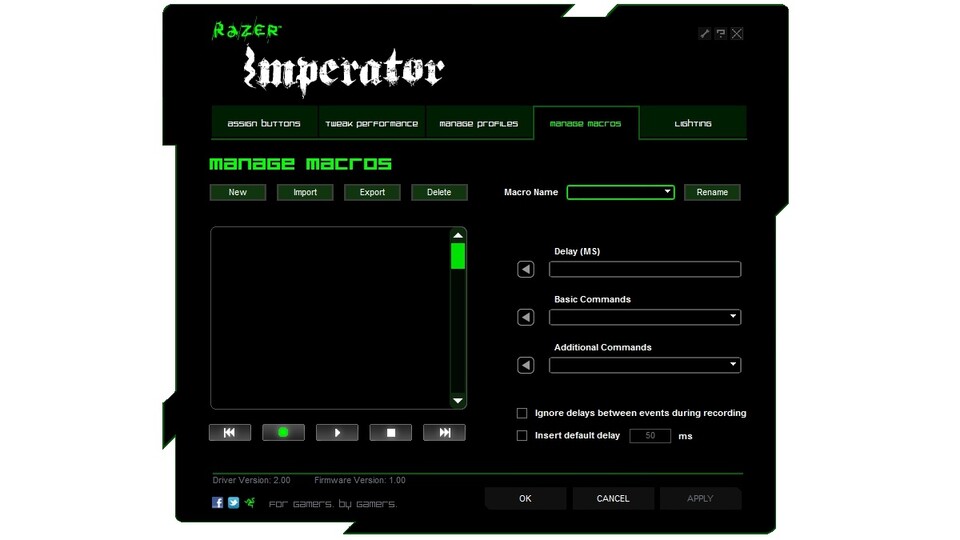Enable ignore delays between events during recording

[x=522, y=413]
